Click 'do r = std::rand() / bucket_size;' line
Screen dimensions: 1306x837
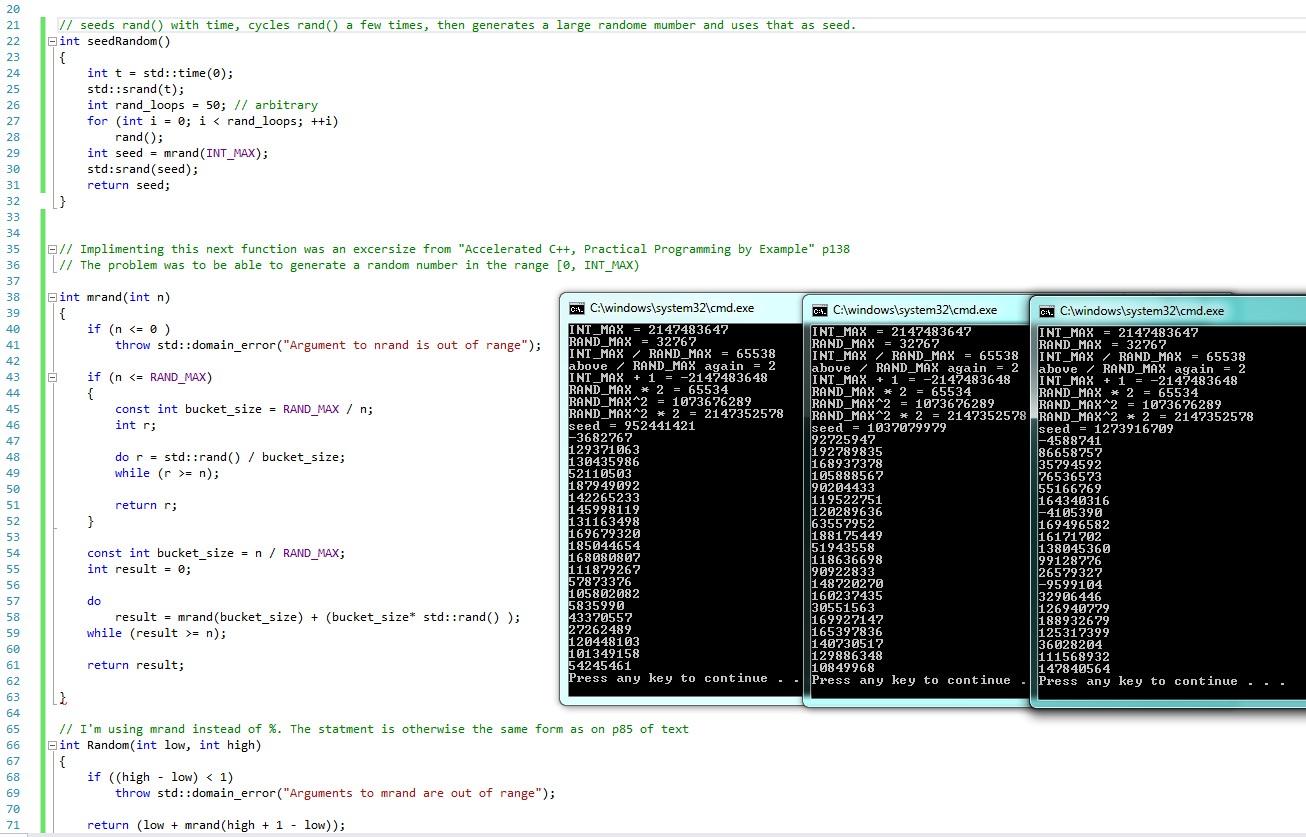tap(230, 457)
